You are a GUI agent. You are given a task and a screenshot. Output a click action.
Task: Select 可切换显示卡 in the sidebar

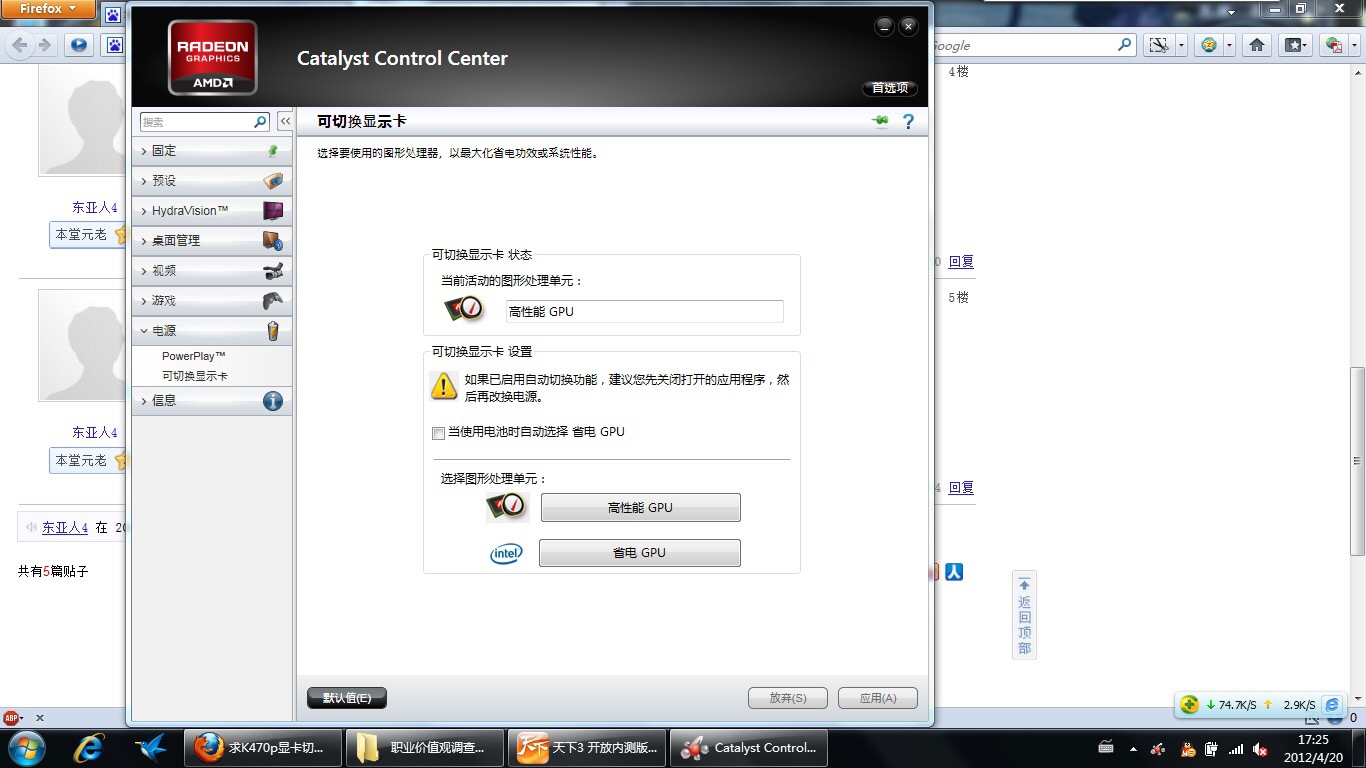(x=195, y=376)
